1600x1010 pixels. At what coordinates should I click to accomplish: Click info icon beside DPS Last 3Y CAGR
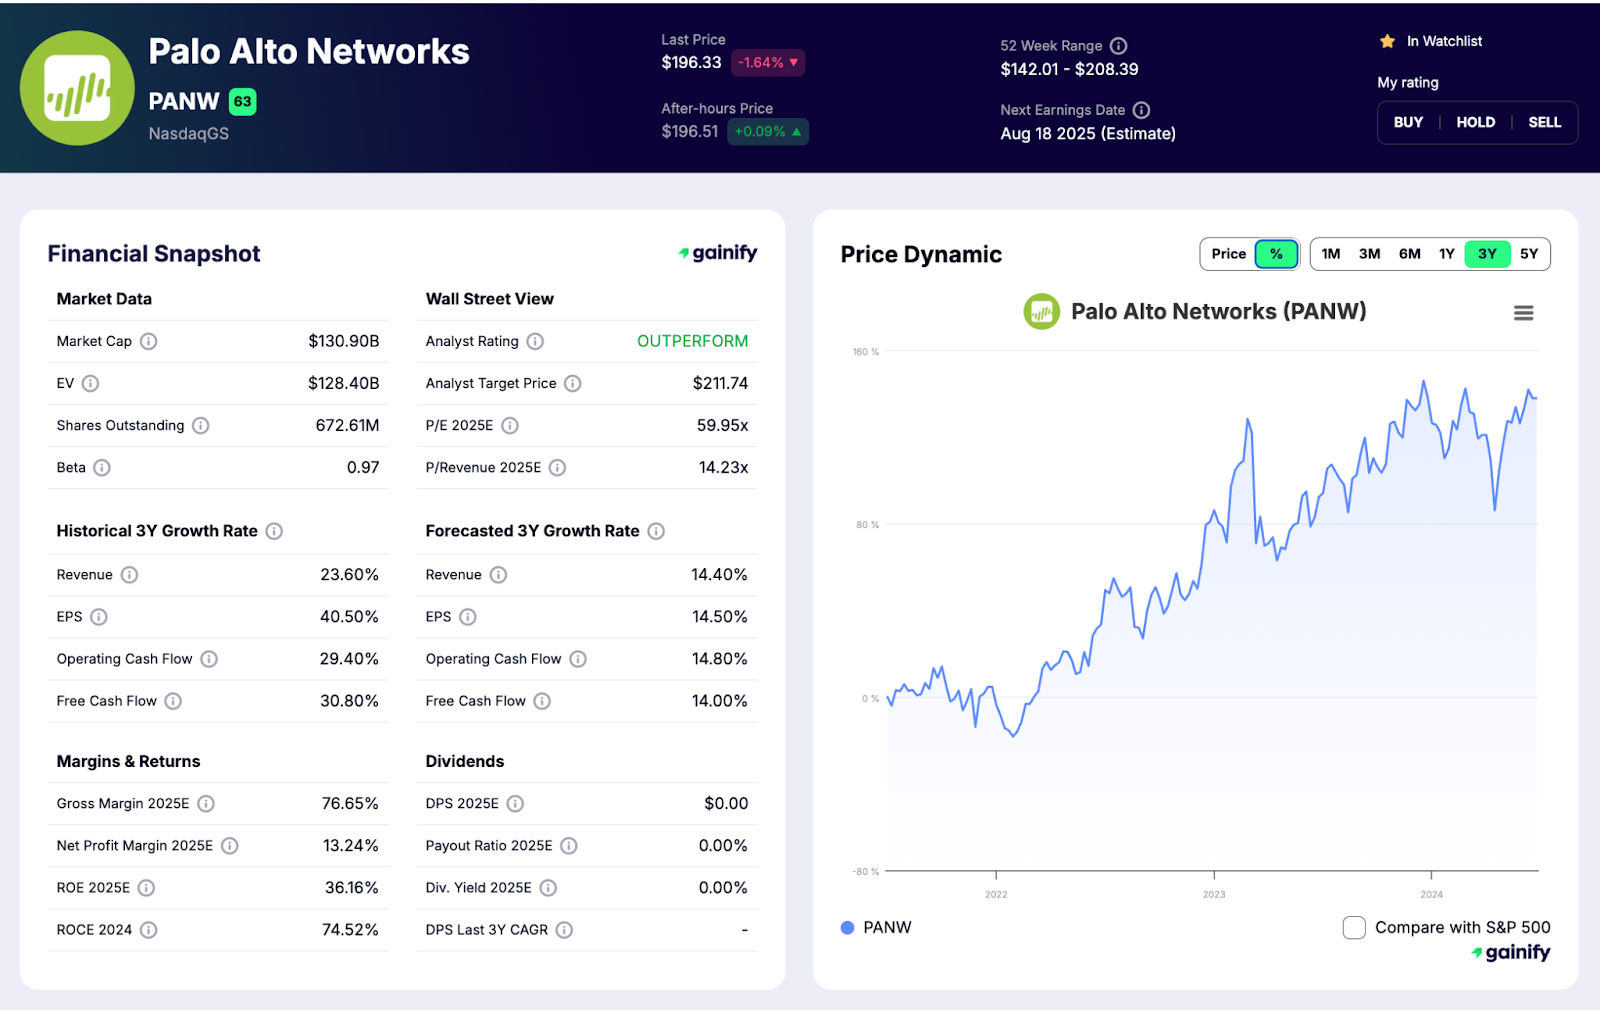[x=564, y=929]
